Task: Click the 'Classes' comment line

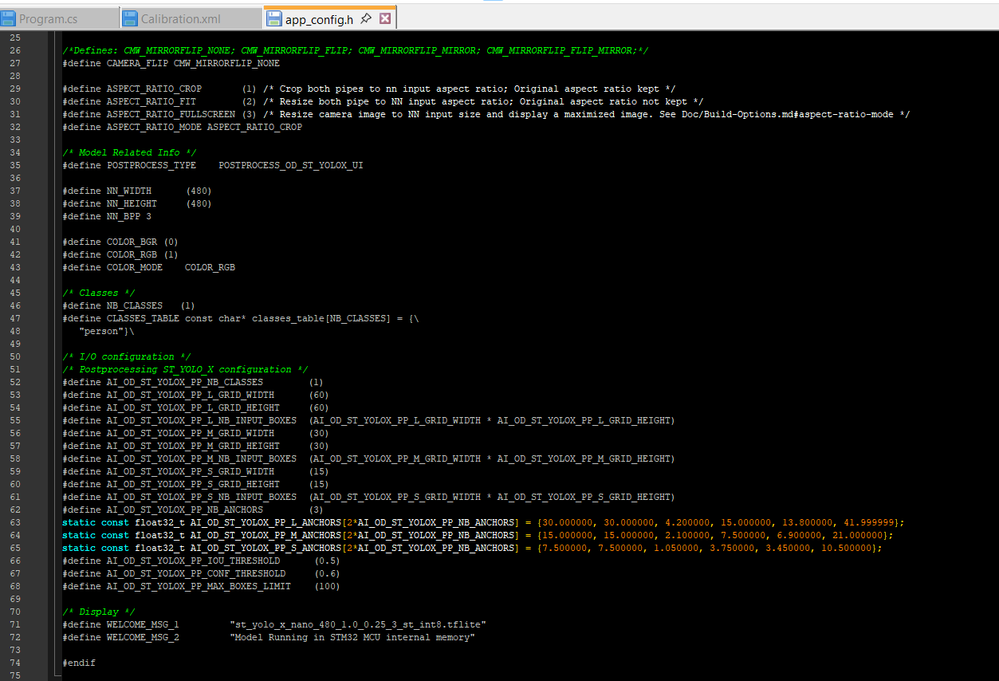Action: click(99, 292)
